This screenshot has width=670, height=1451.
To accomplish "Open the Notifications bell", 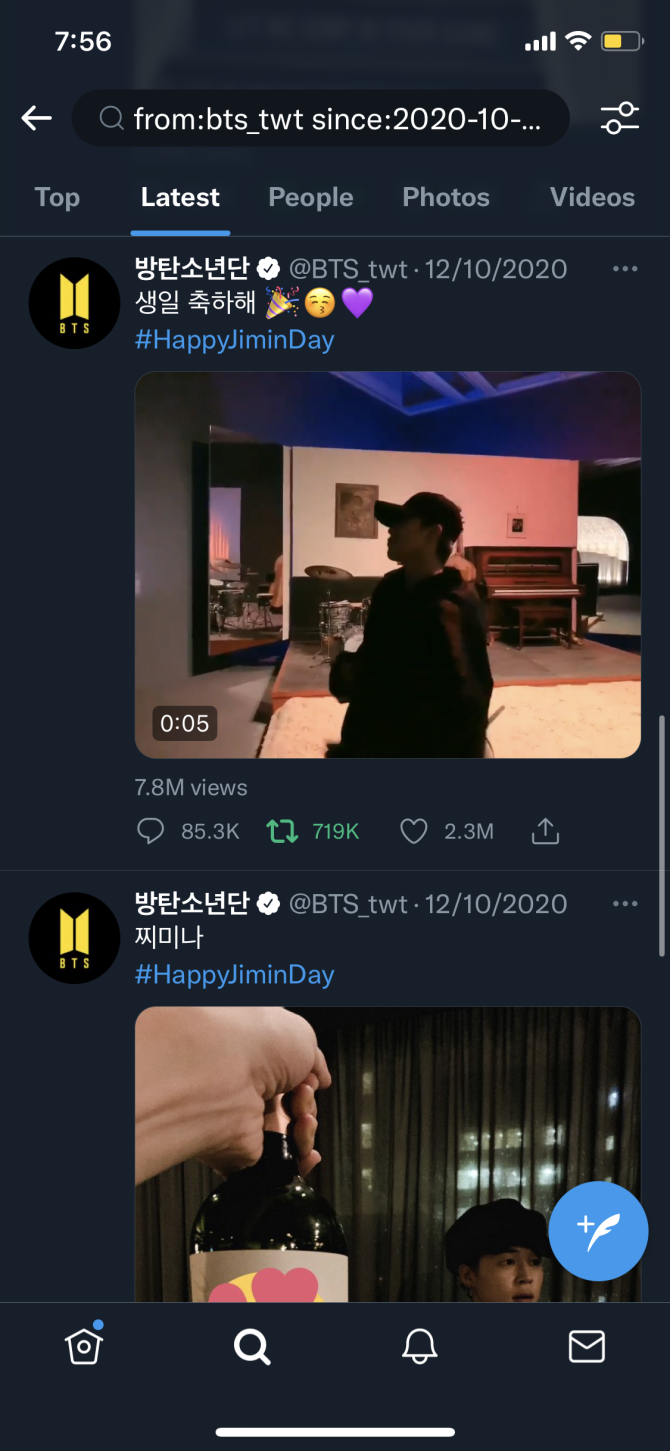I will click(x=420, y=1347).
